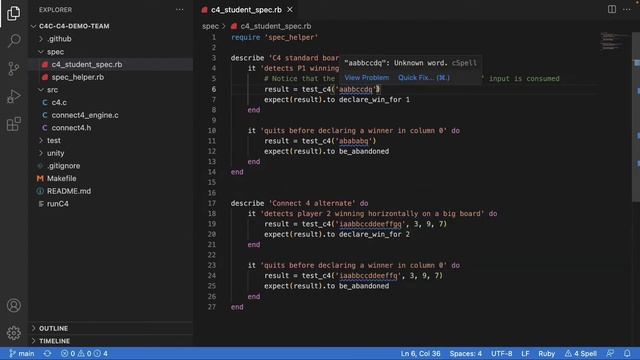Click the misspelled word 'abababq' on line 11
This screenshot has height=360, width=640.
[354, 141]
